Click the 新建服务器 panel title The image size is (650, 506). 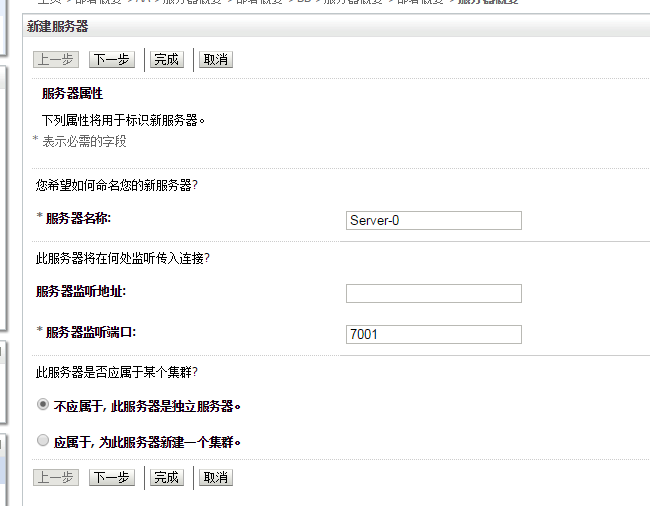(58, 27)
